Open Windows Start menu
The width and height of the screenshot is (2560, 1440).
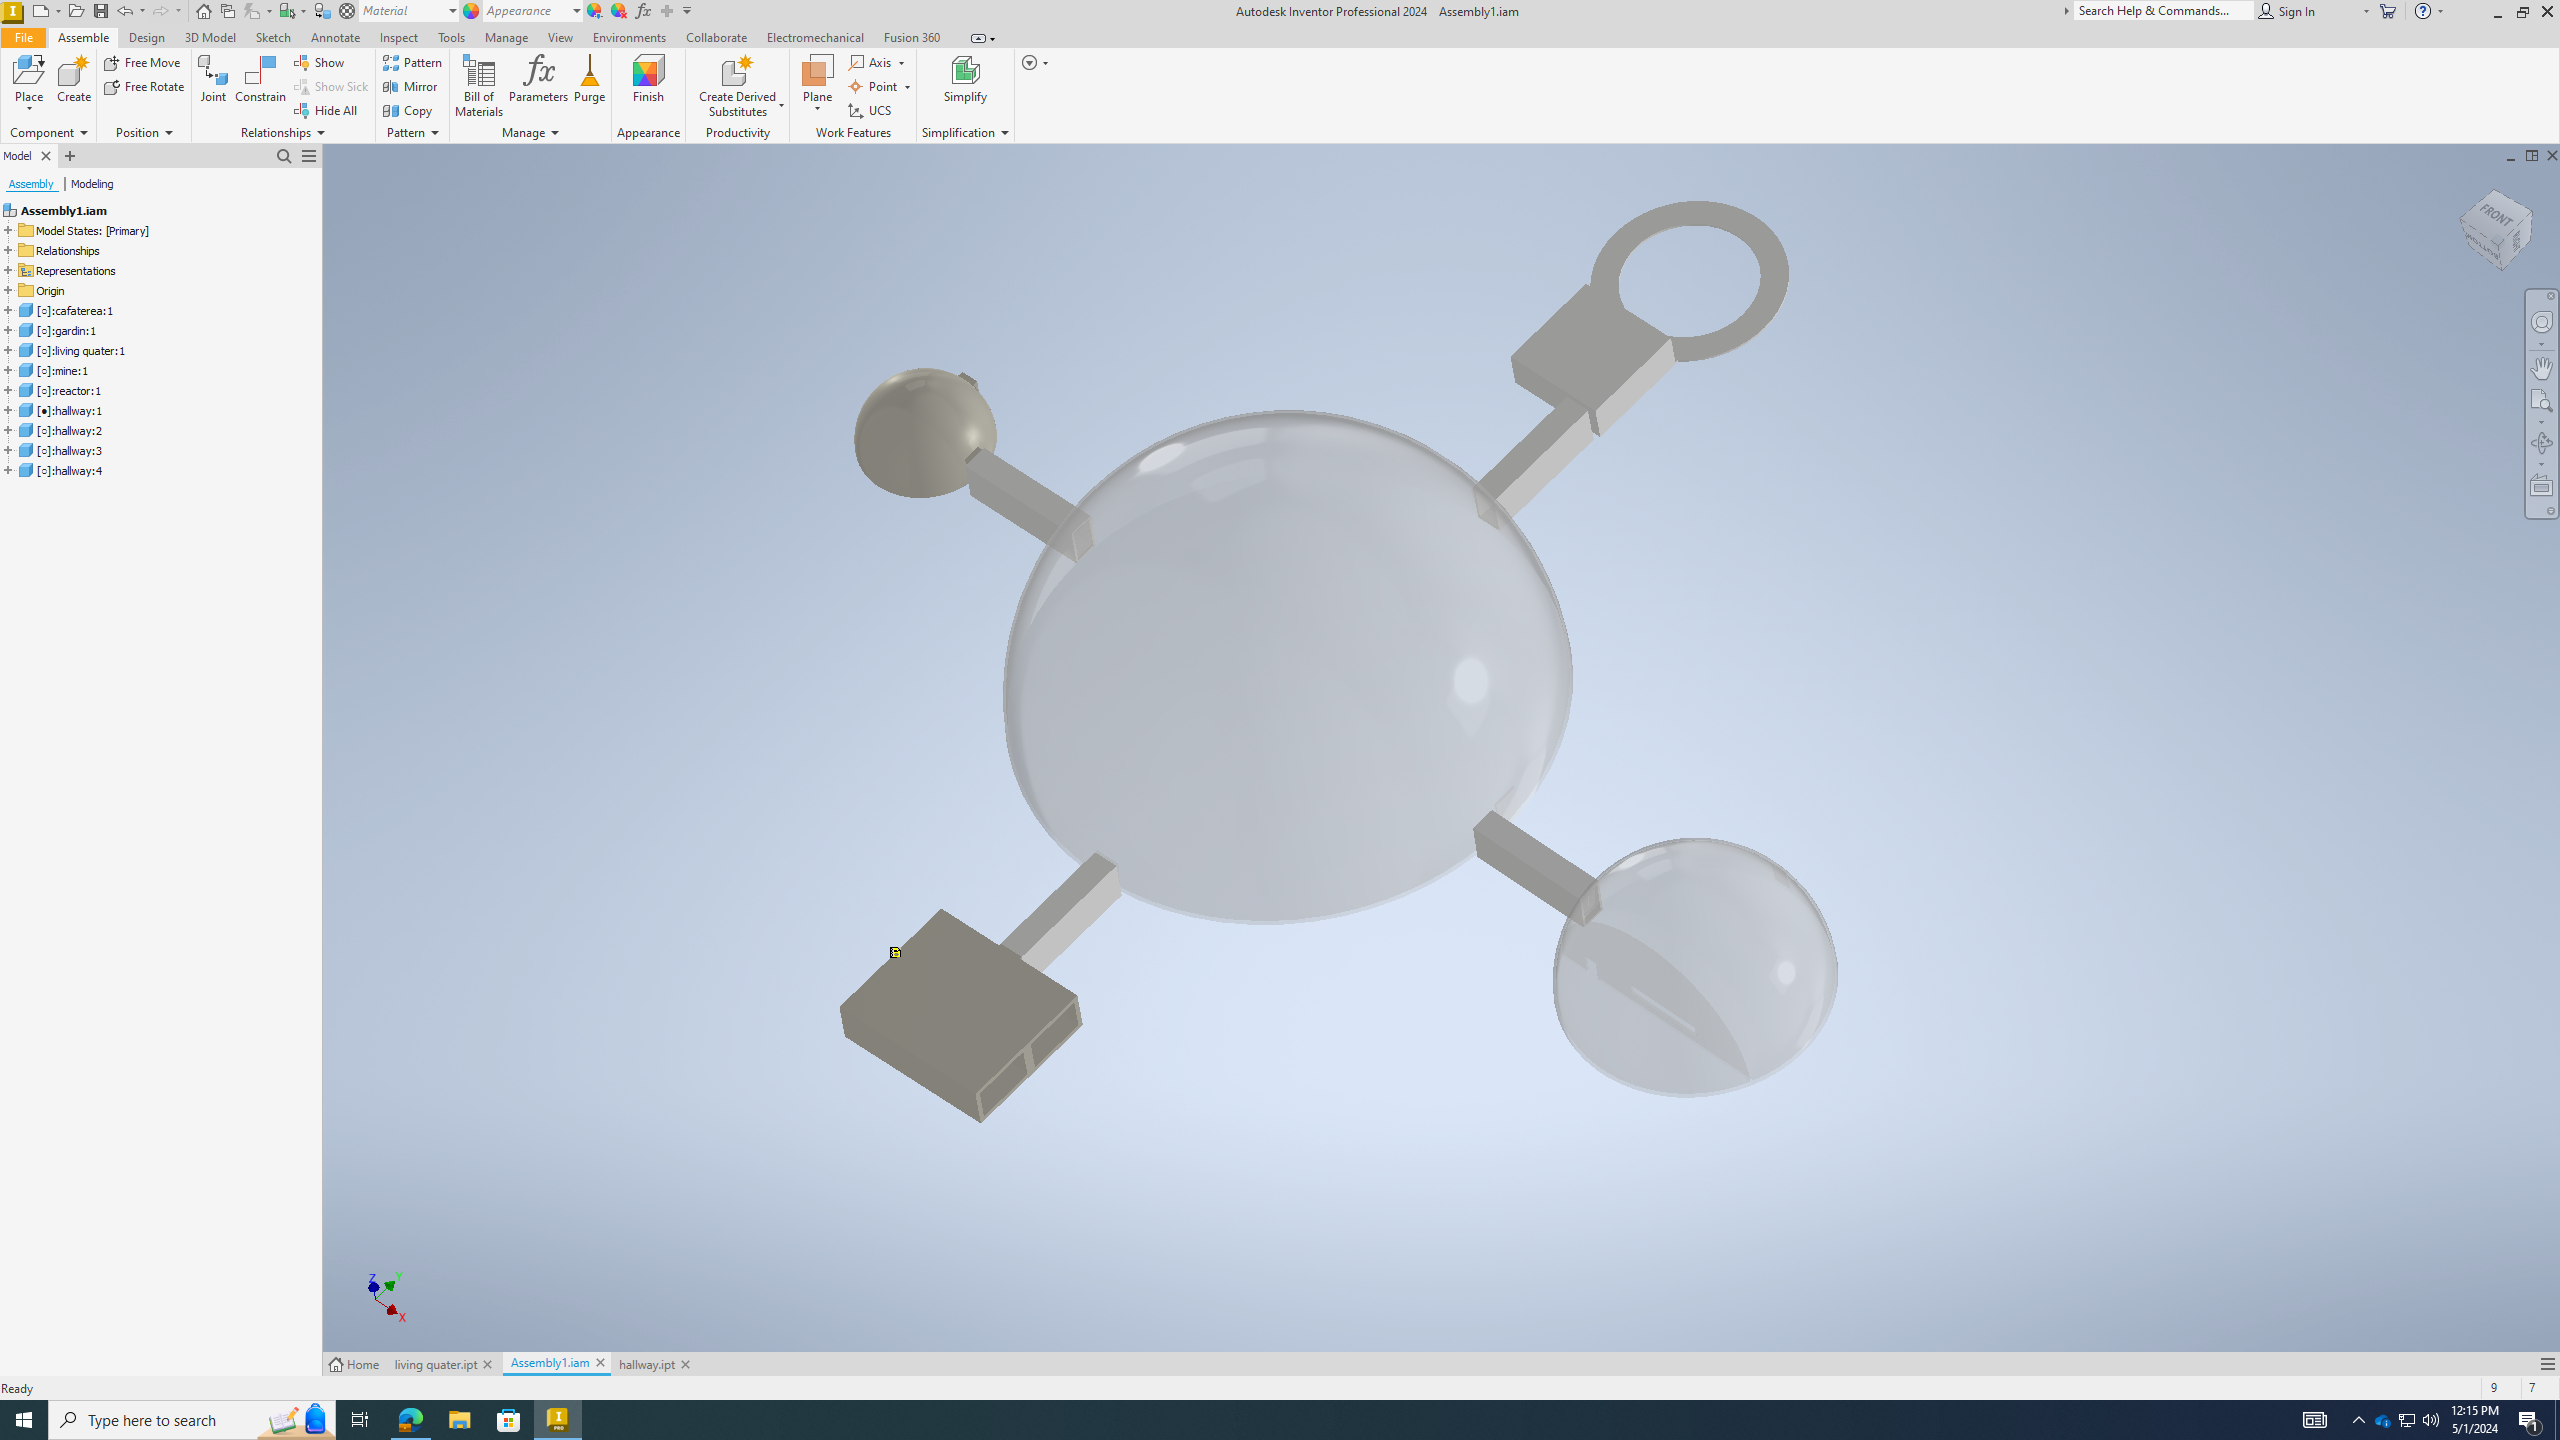[x=24, y=1420]
